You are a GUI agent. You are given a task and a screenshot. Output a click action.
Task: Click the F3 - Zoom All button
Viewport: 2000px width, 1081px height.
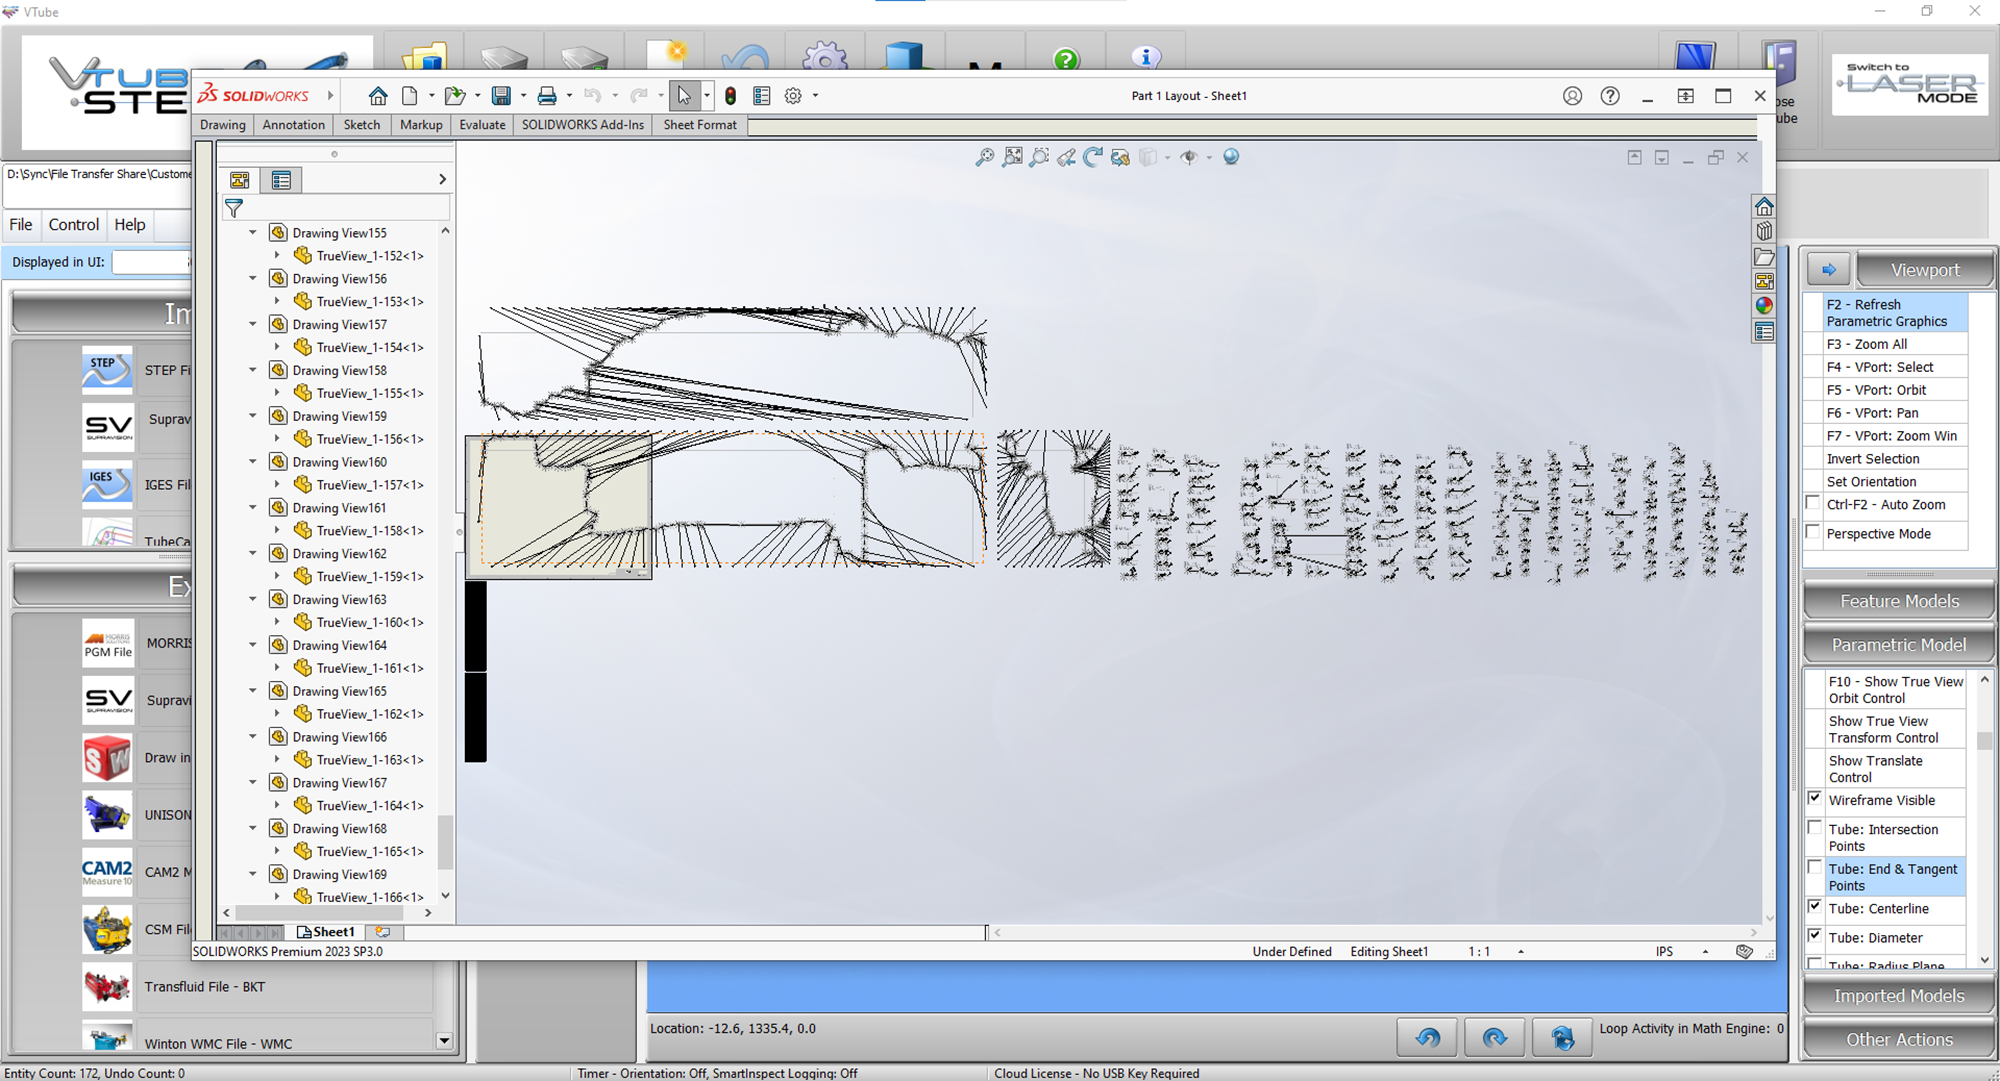(x=1866, y=344)
